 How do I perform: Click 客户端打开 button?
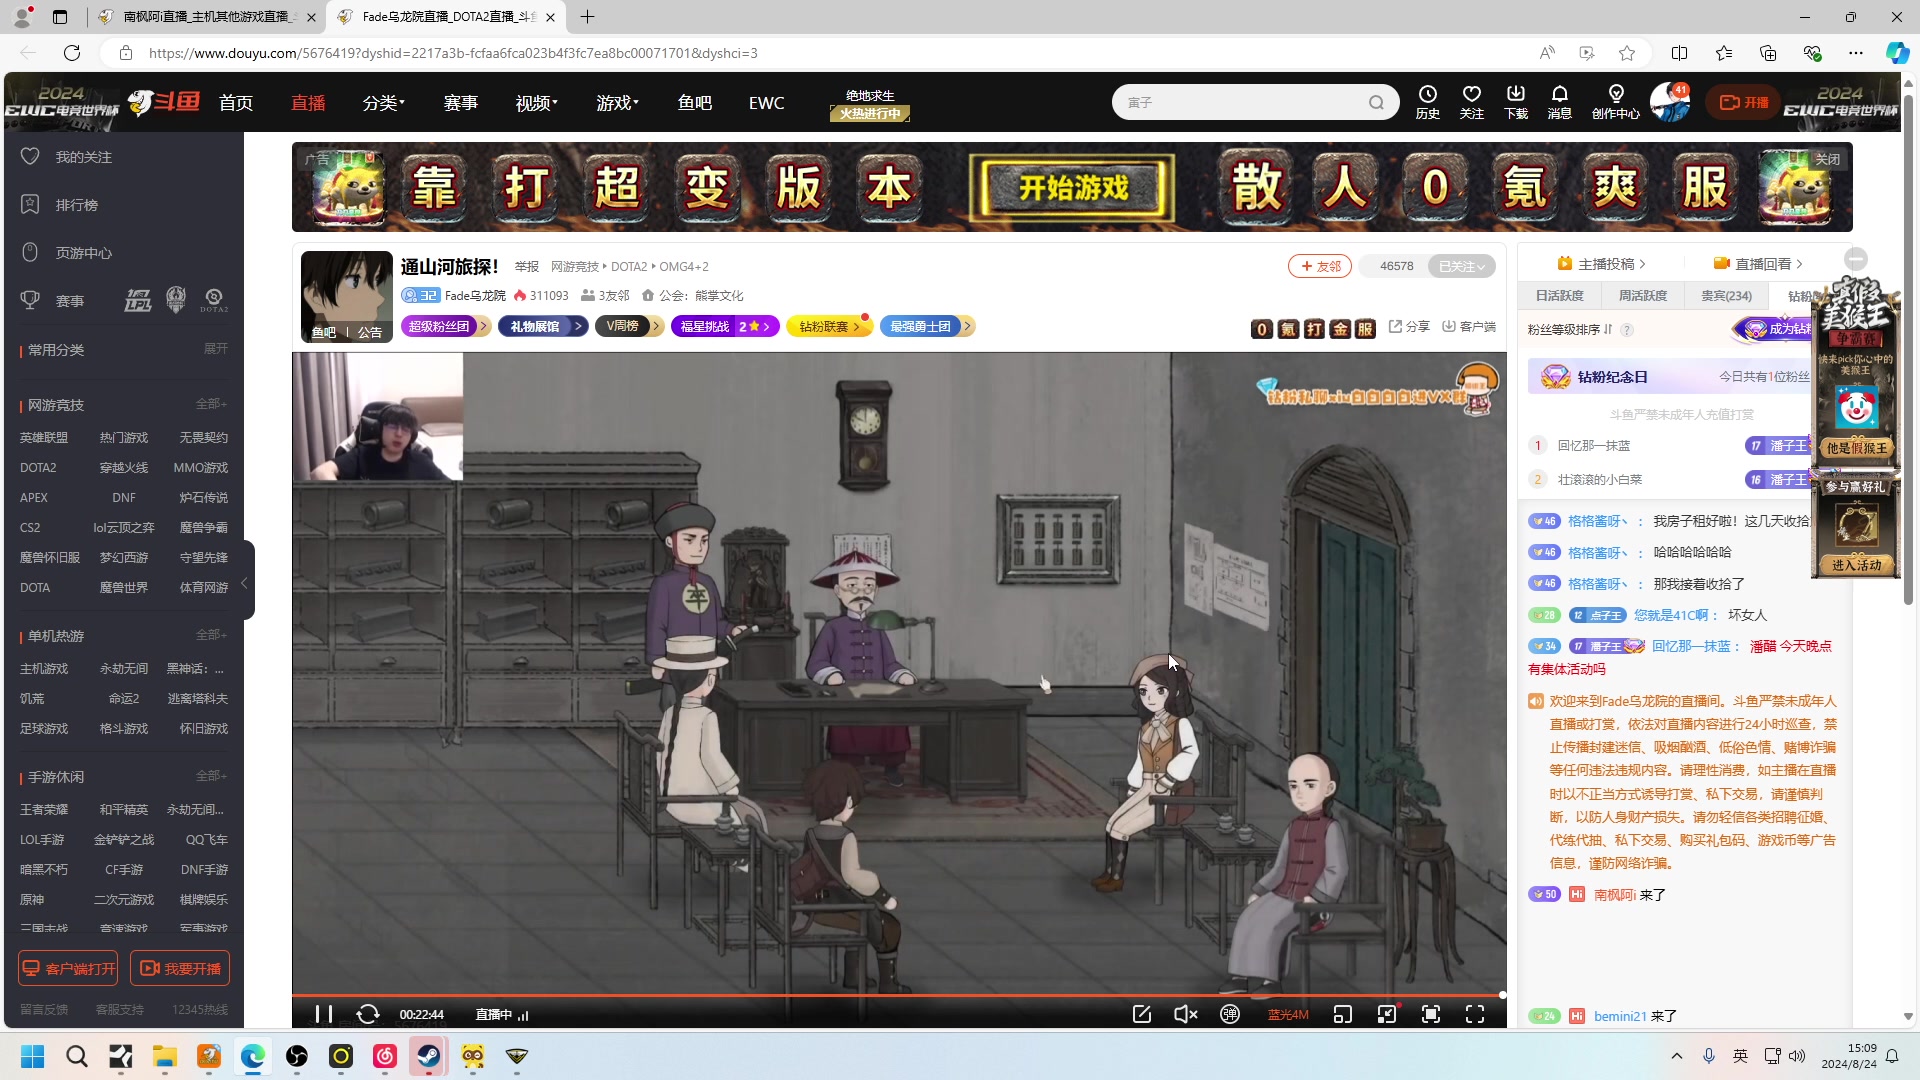68,968
